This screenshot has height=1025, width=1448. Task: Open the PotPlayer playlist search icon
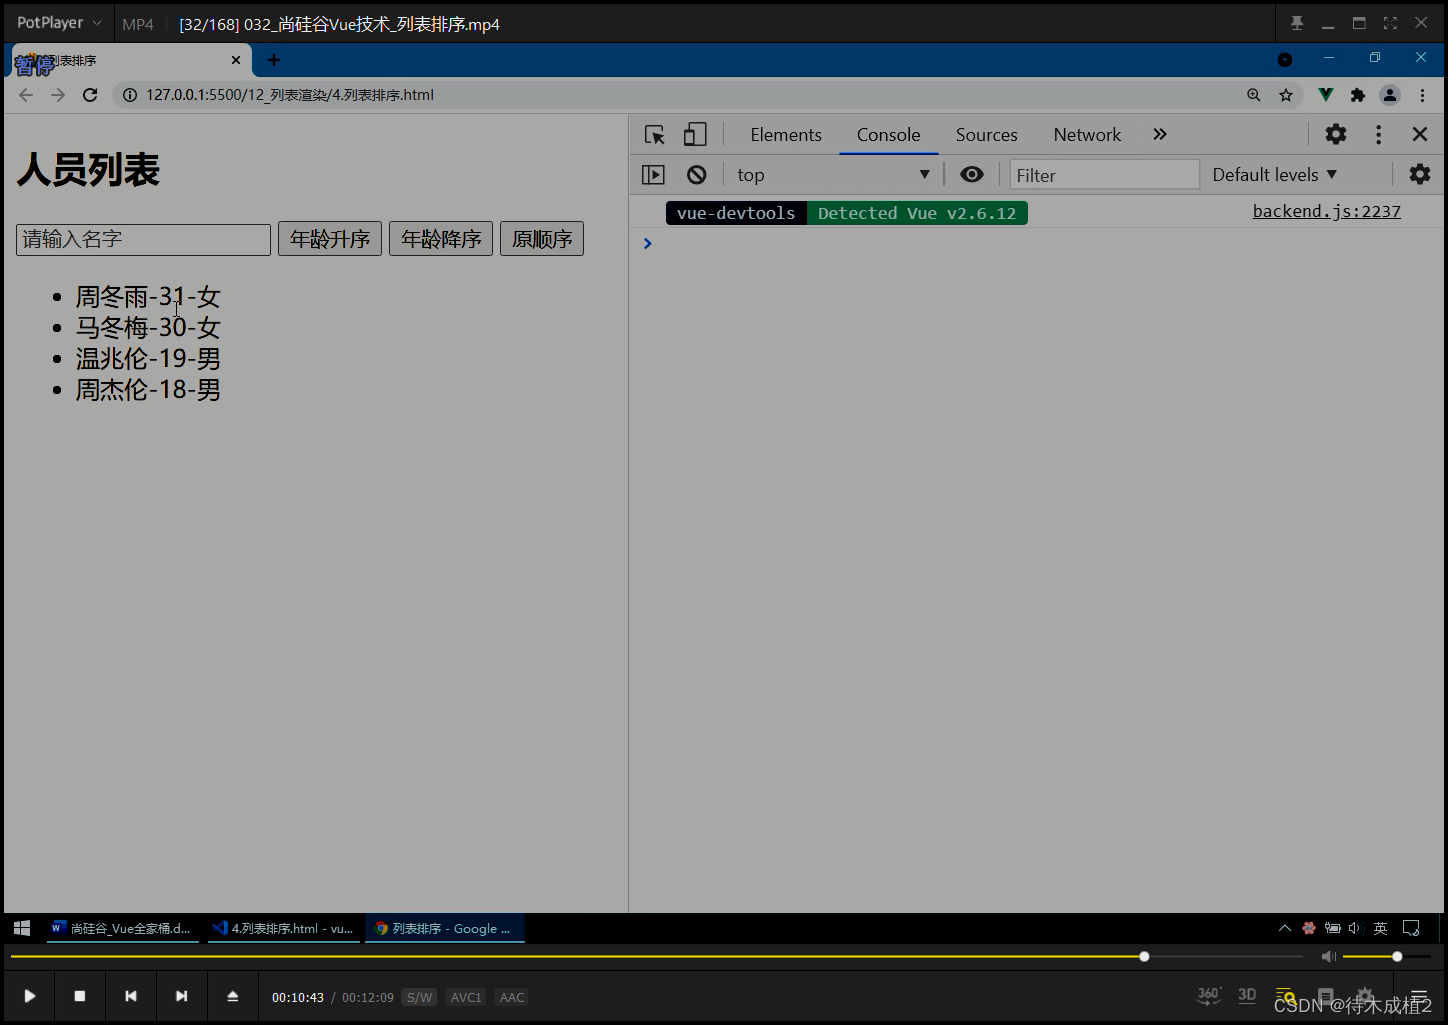(x=1286, y=996)
